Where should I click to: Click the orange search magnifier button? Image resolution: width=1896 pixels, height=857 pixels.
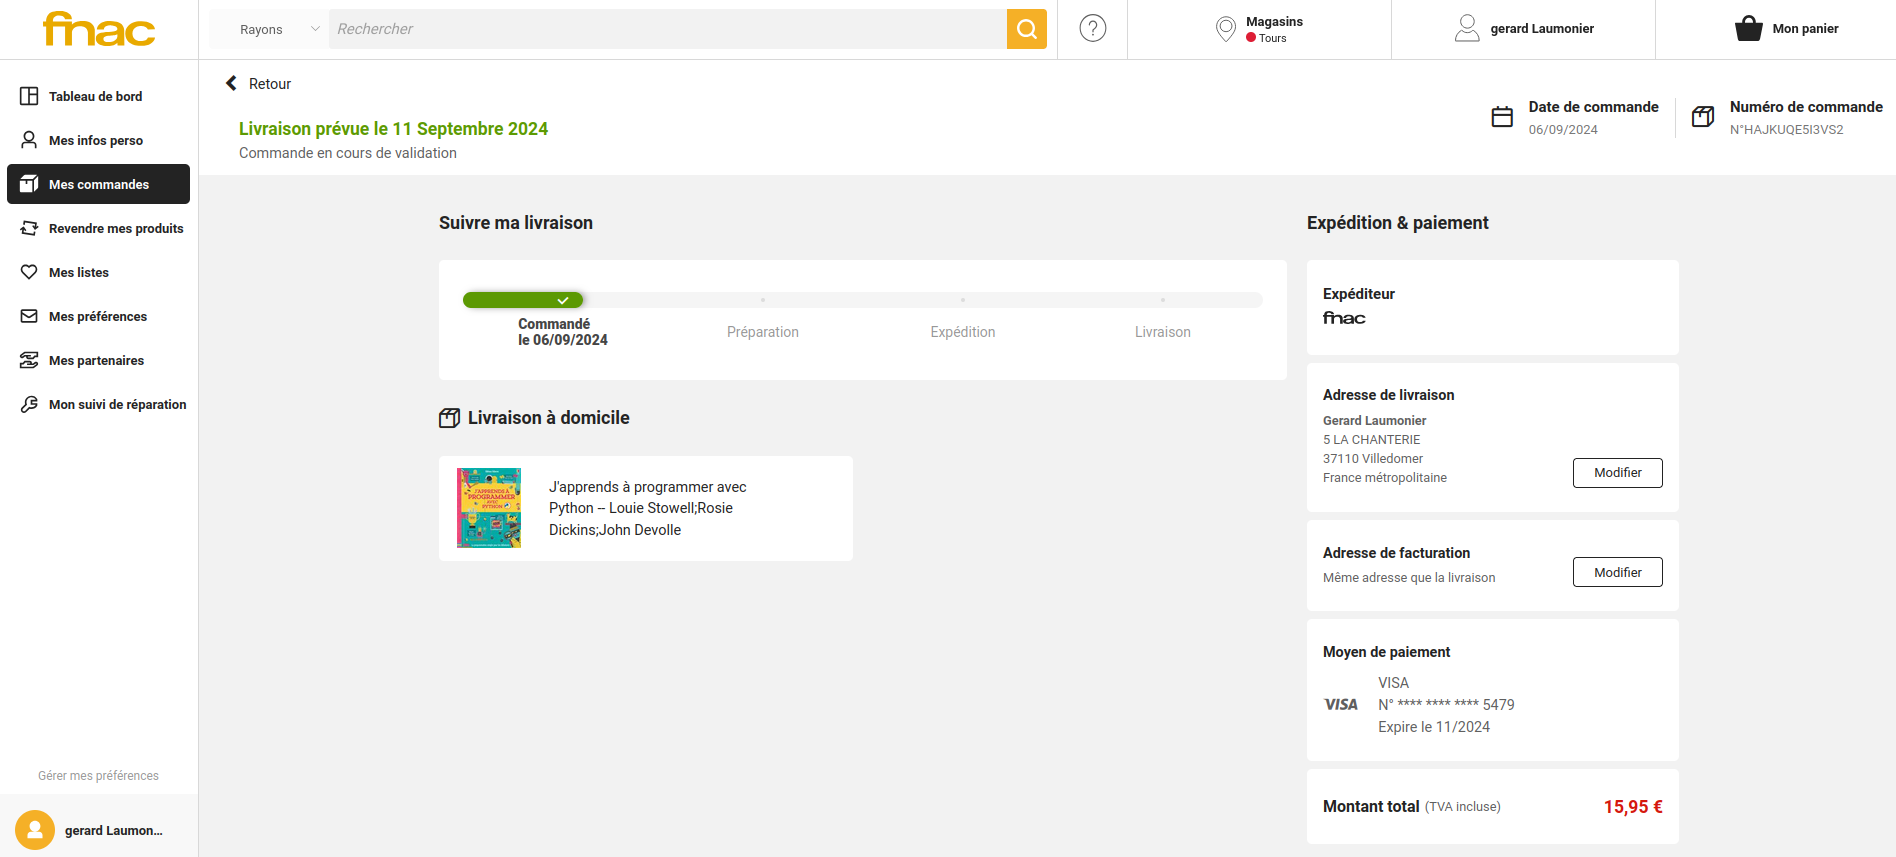pos(1026,29)
